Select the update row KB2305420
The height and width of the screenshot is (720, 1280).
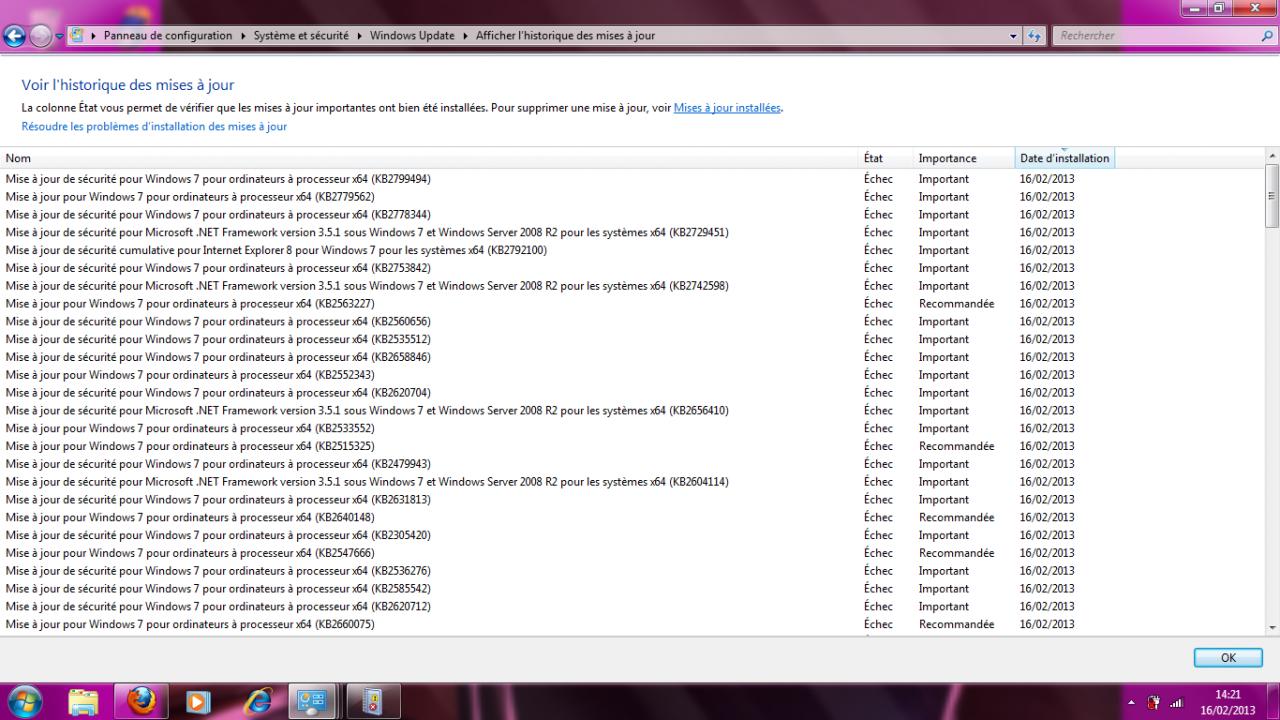click(x=632, y=536)
